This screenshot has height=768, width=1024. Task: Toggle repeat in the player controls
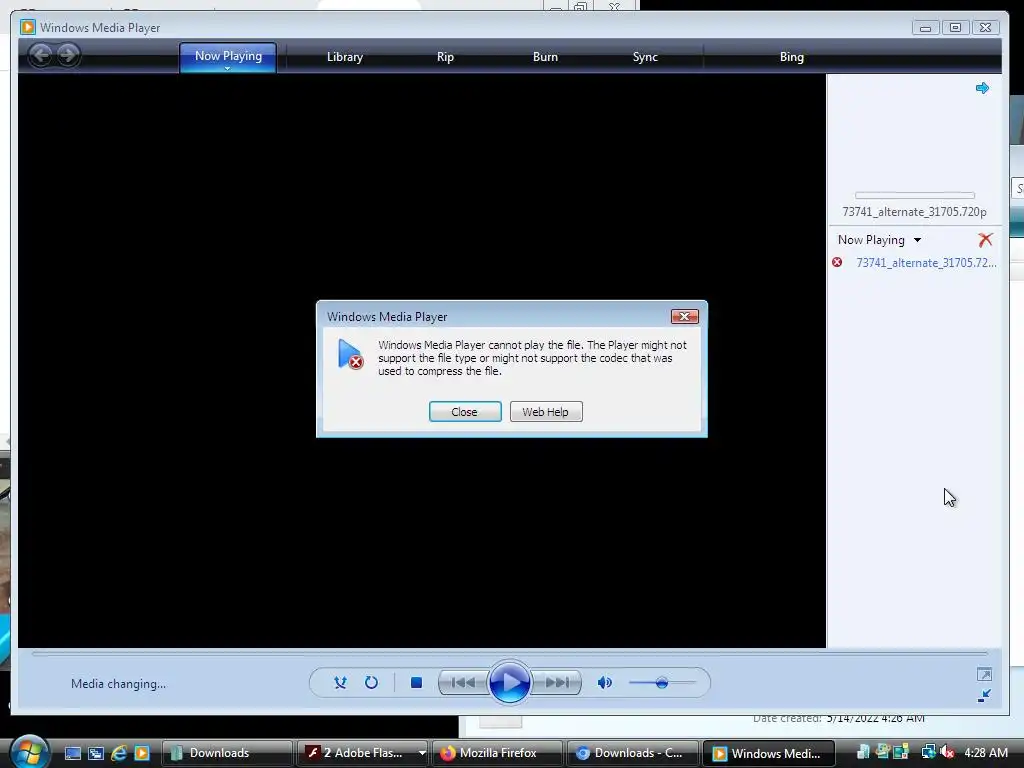371,682
